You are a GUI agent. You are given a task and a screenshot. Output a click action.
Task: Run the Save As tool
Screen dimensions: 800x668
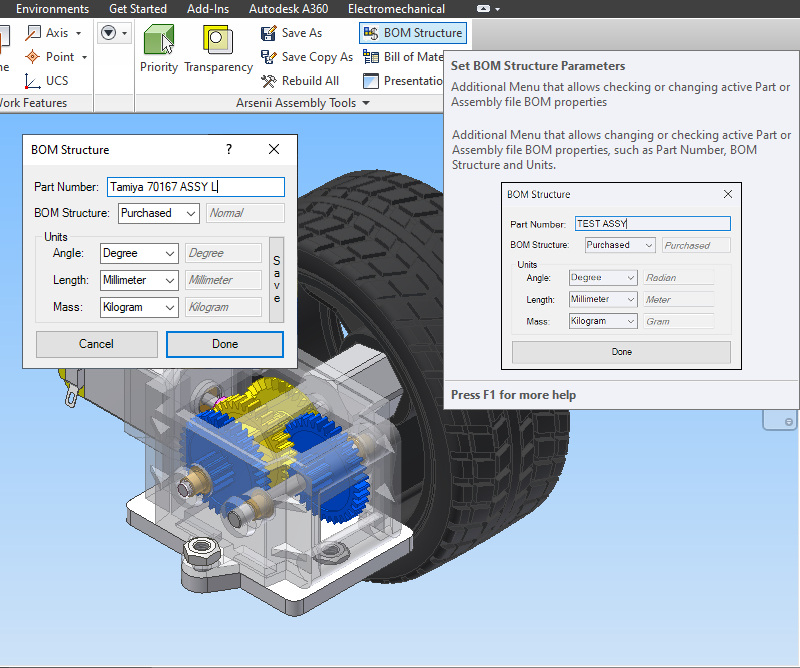tap(291, 33)
